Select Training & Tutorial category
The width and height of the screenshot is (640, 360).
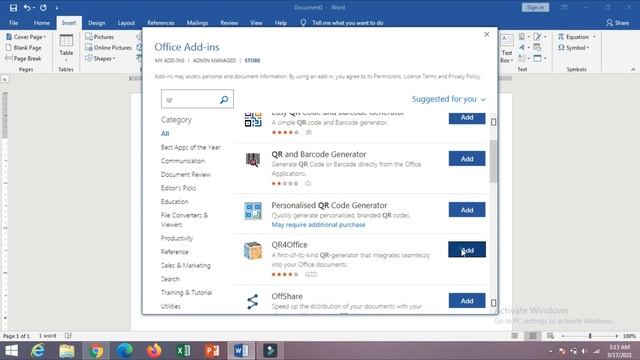(187, 293)
